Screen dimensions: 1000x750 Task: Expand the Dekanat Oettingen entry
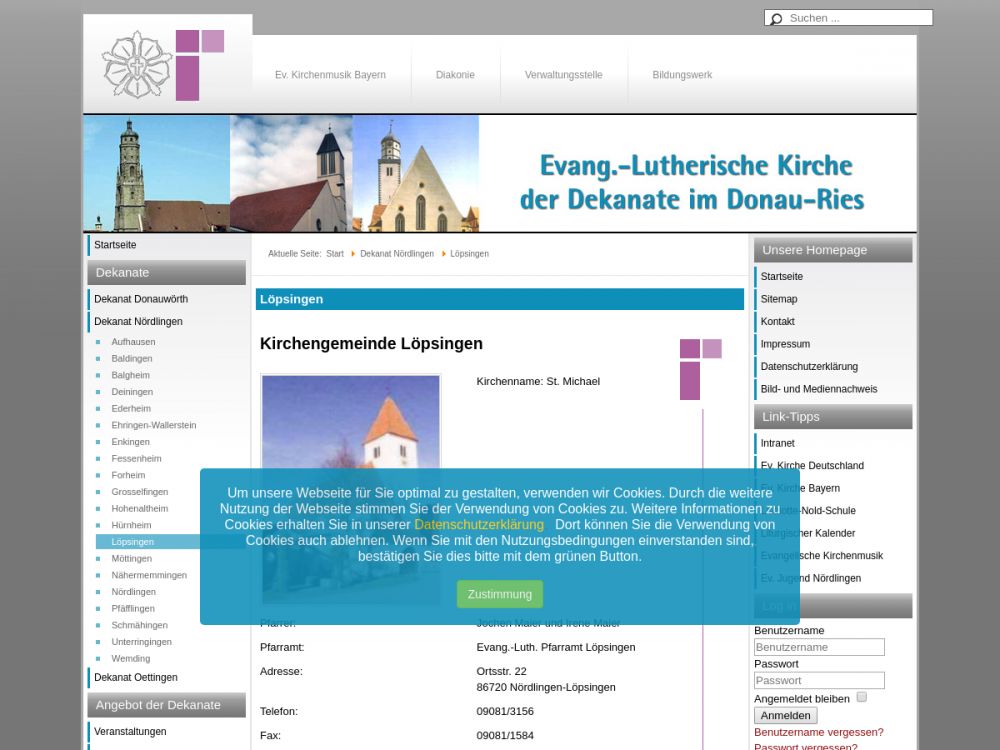(x=136, y=677)
